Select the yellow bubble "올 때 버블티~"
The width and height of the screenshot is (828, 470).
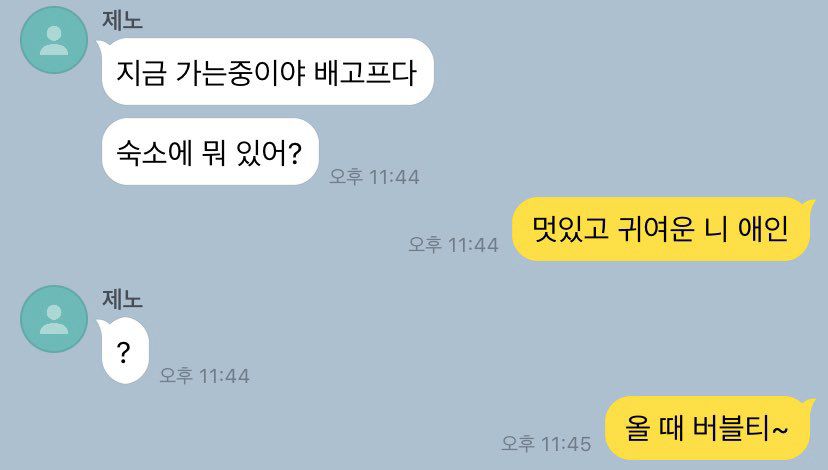pyautogui.click(x=708, y=428)
